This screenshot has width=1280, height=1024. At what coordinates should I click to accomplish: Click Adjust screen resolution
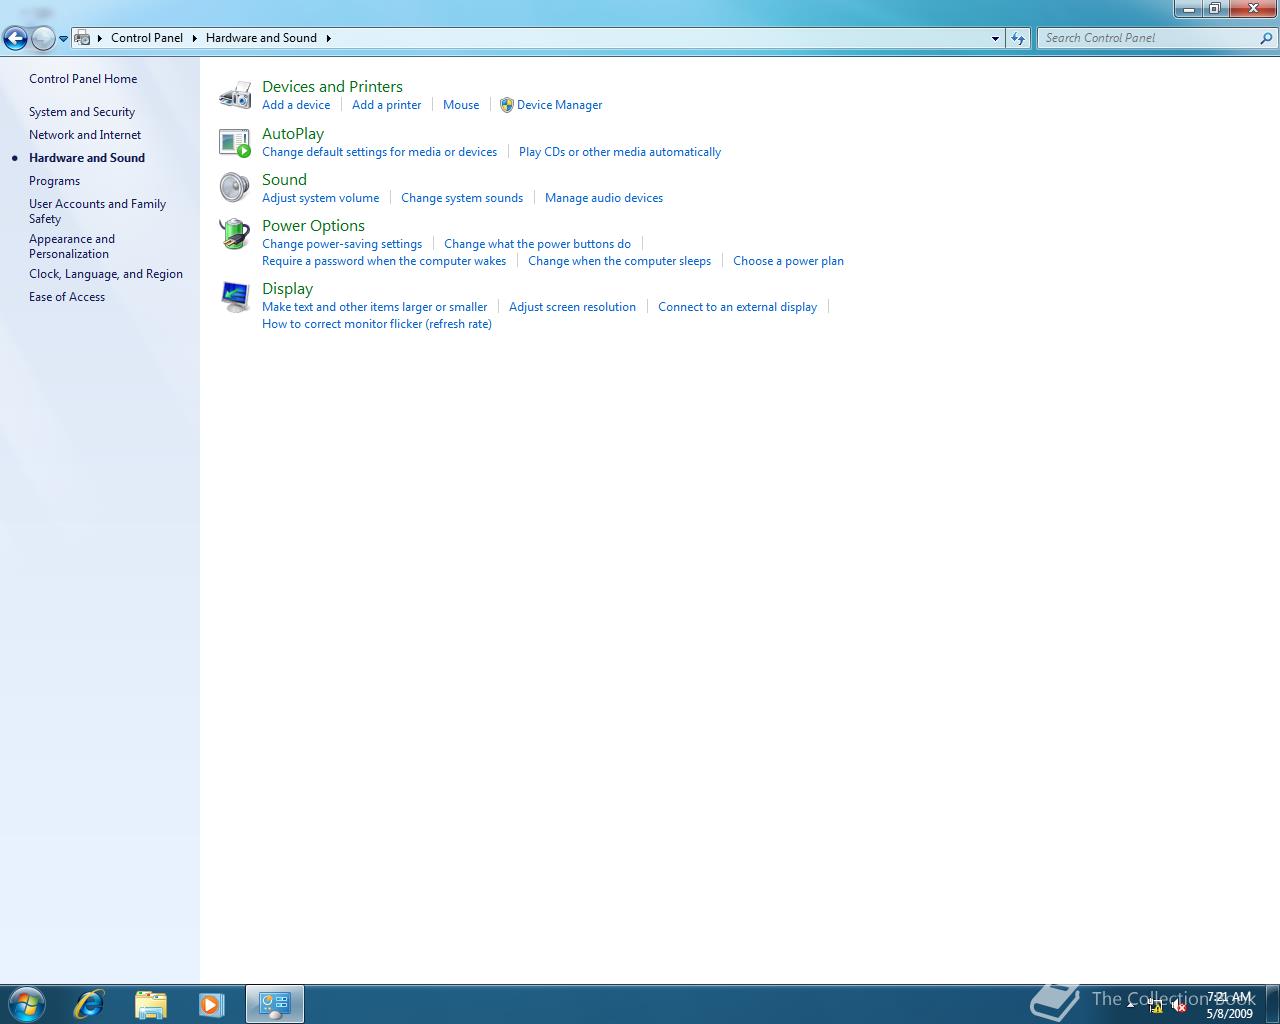[x=572, y=307]
